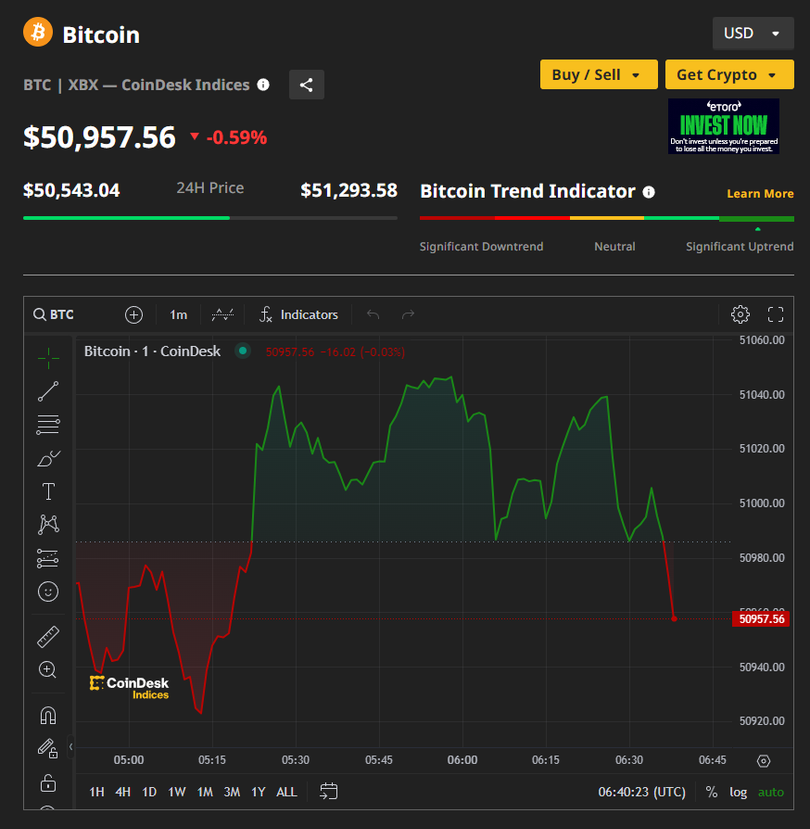The image size is (810, 829).
Task: Enter fullscreen chart mode
Action: click(x=775, y=314)
